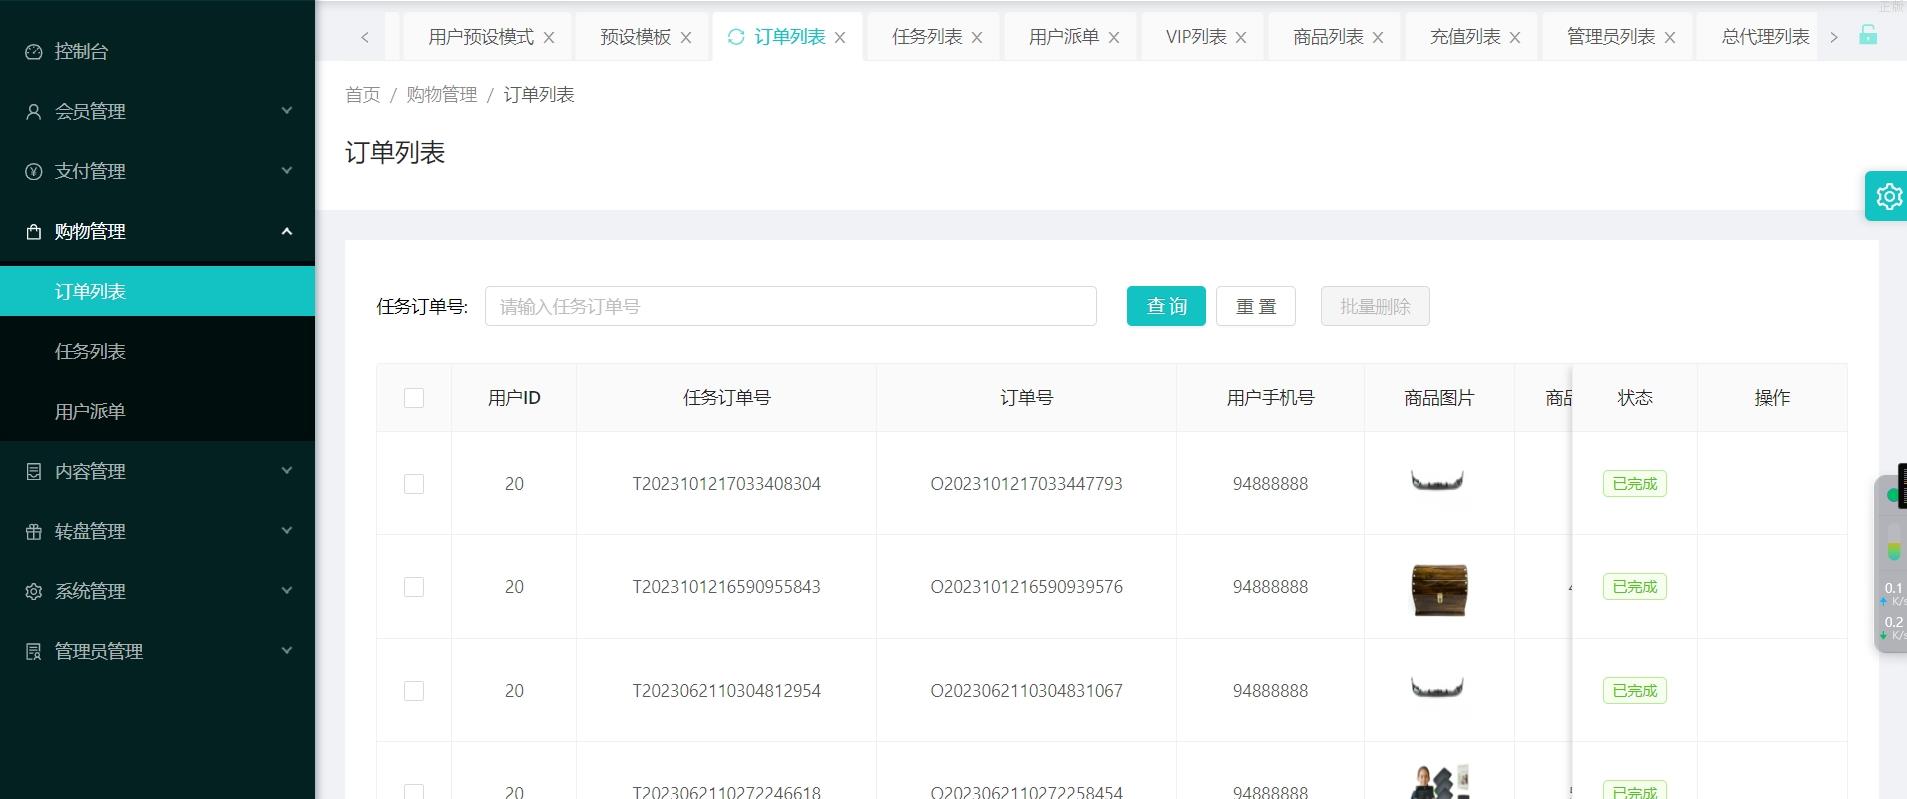This screenshot has height=799, width=1907.
Task: Open 控制台 dashboard in the sidebar
Action: coord(81,51)
